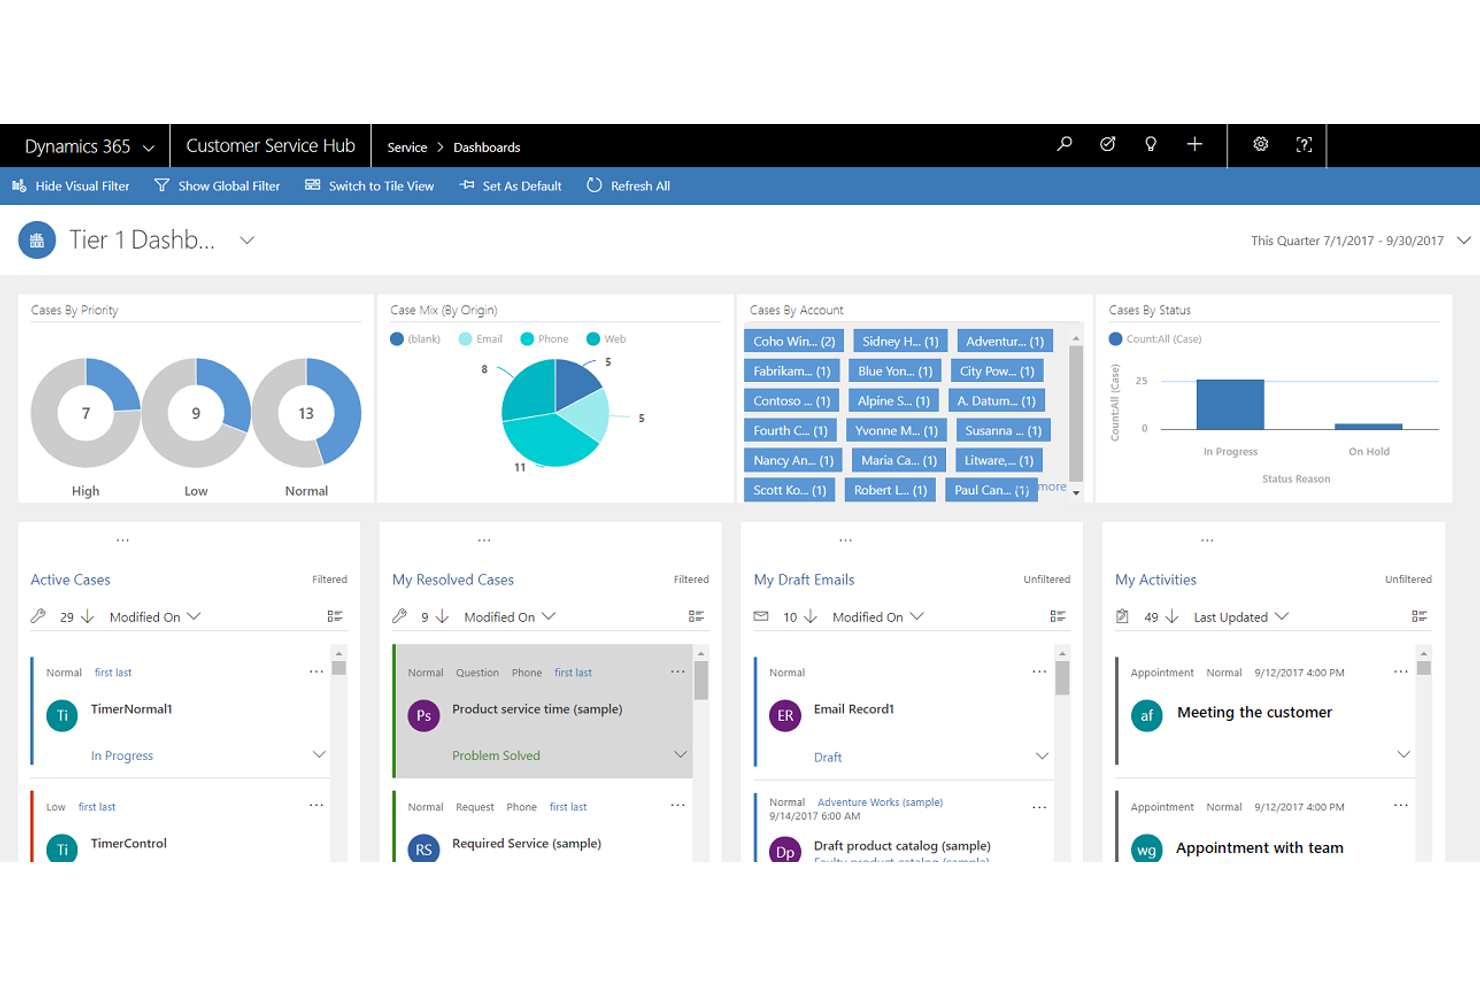
Task: Open Adventure Works (sample) link
Action: tap(880, 802)
